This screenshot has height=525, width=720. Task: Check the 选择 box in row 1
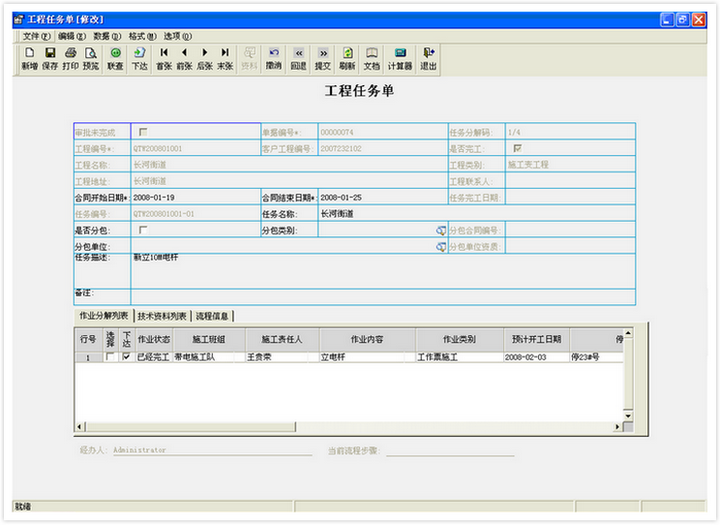pos(110,357)
